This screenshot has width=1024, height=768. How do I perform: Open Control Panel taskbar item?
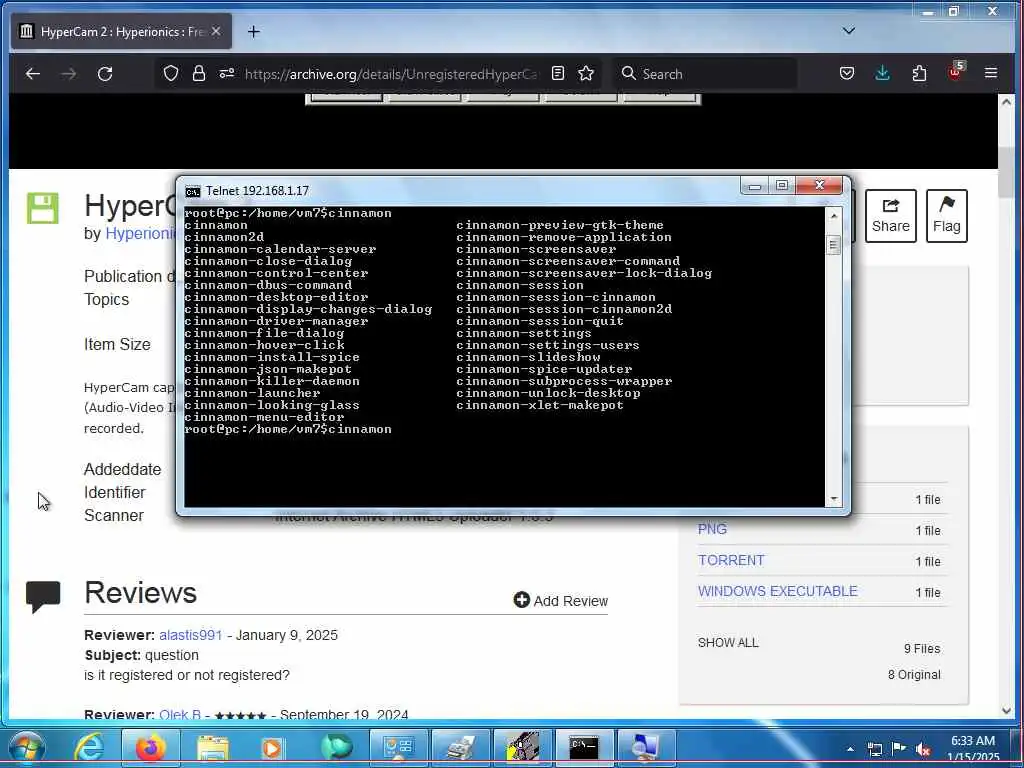[x=398, y=748]
